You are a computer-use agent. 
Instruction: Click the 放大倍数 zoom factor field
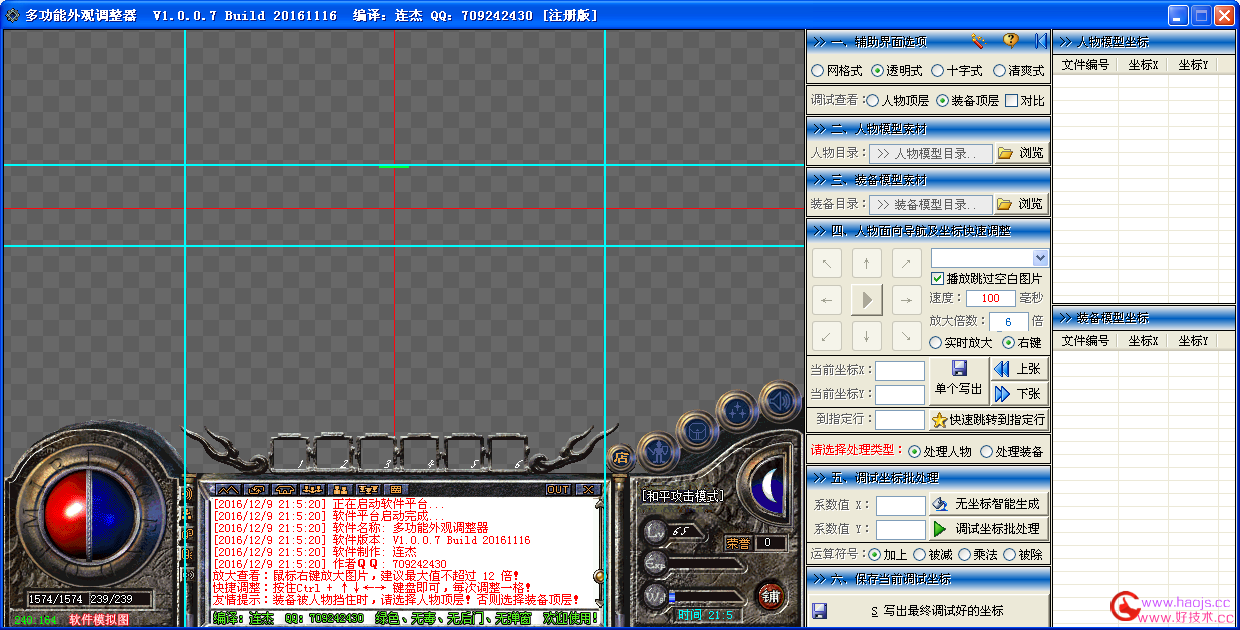tap(1009, 322)
